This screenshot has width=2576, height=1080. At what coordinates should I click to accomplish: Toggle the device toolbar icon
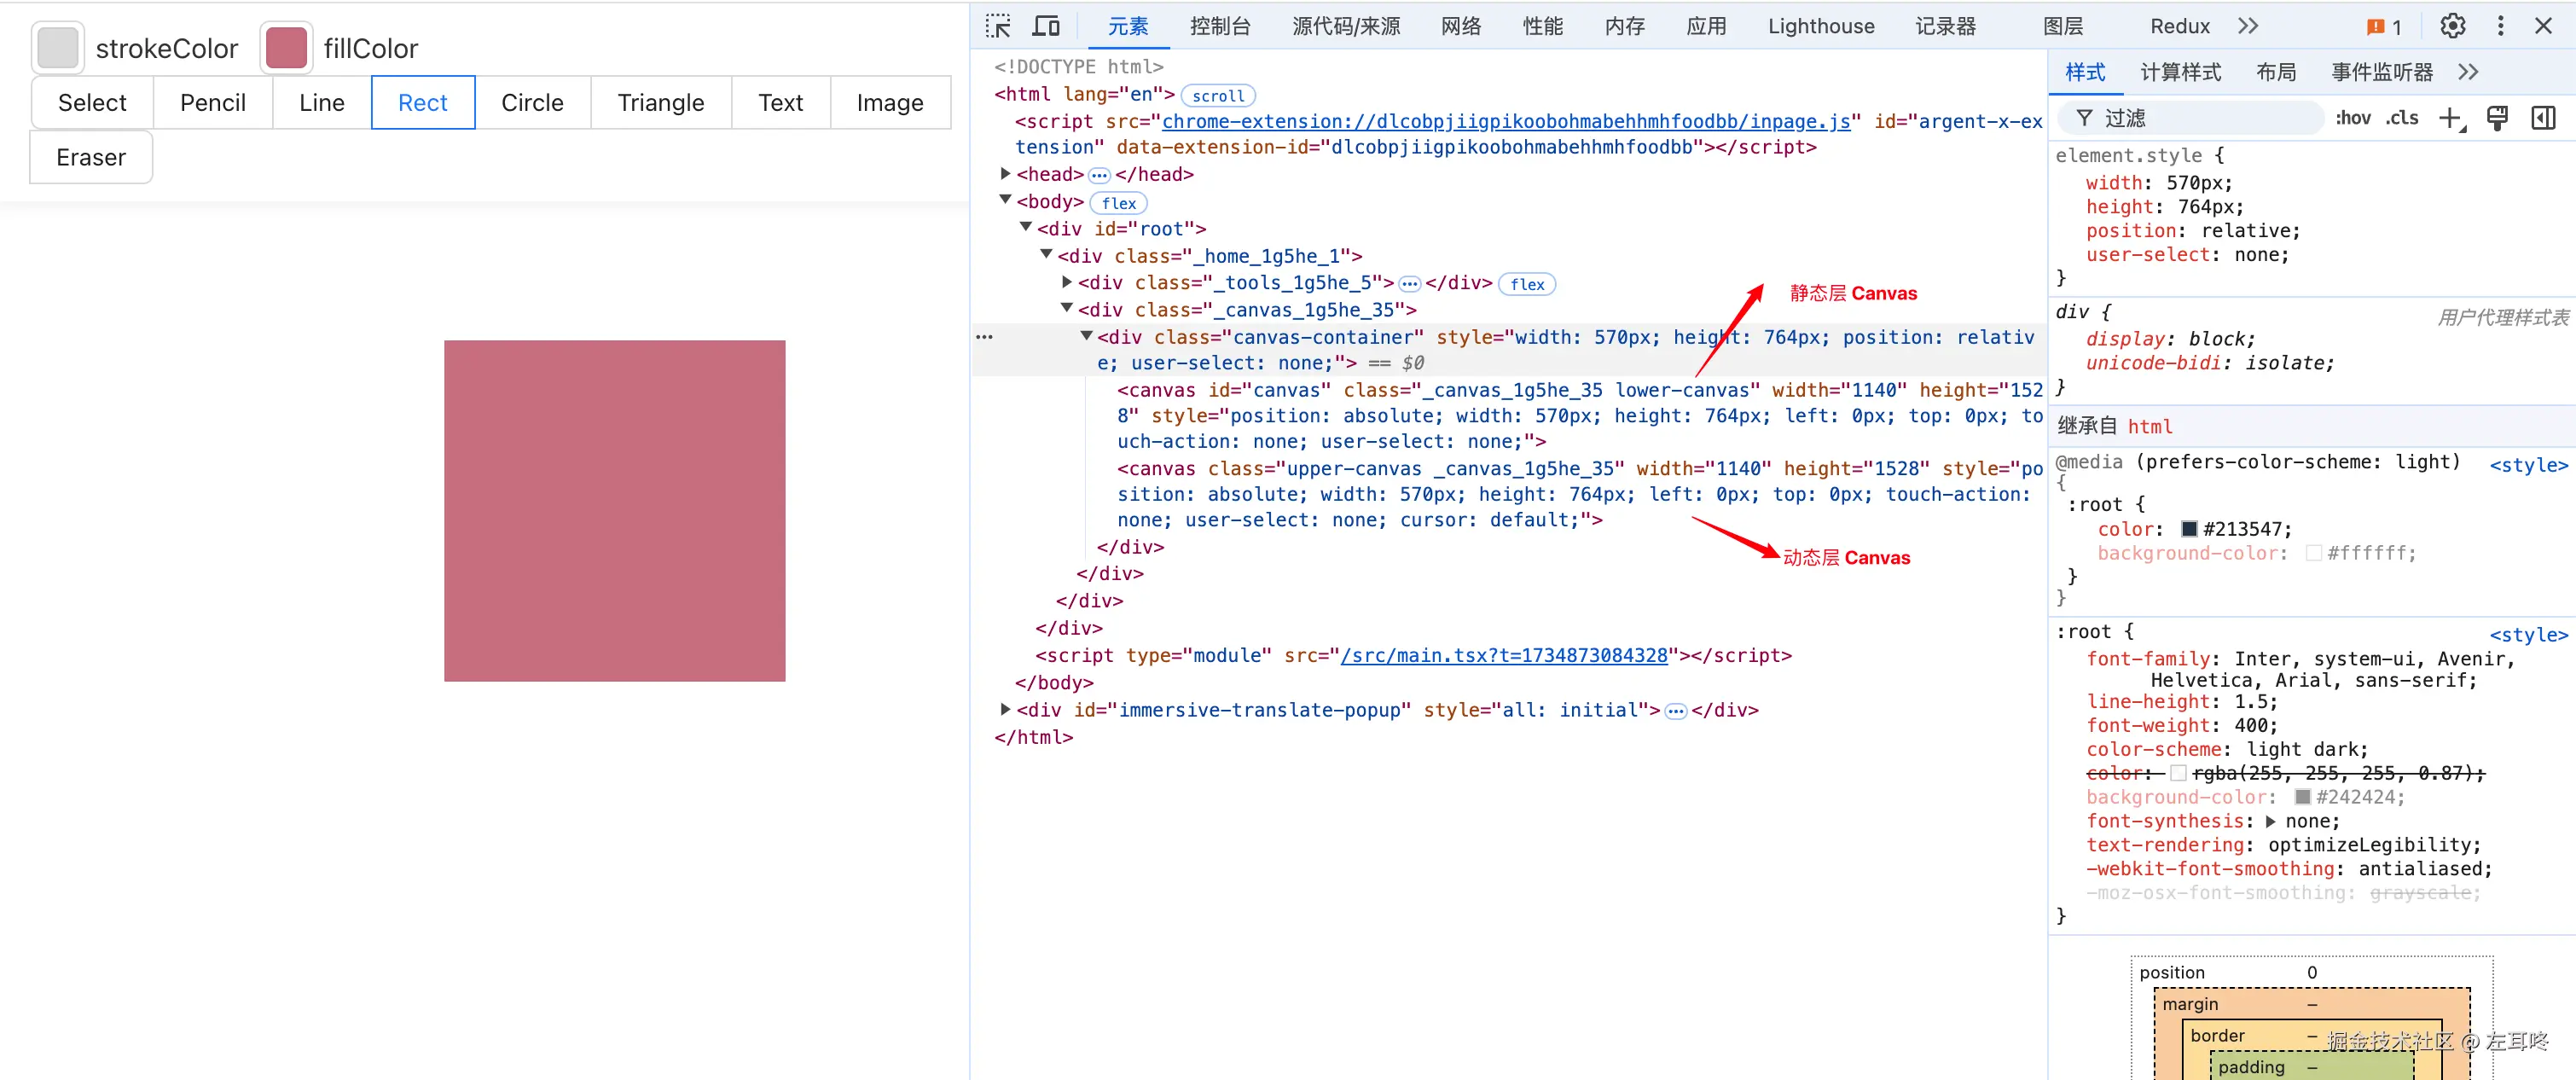1046,26
